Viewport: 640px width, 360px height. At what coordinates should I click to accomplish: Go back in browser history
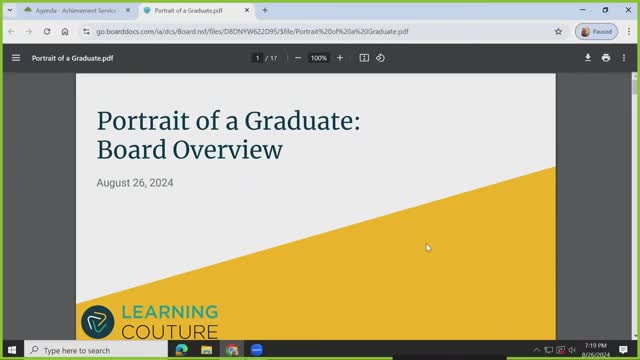[x=11, y=31]
